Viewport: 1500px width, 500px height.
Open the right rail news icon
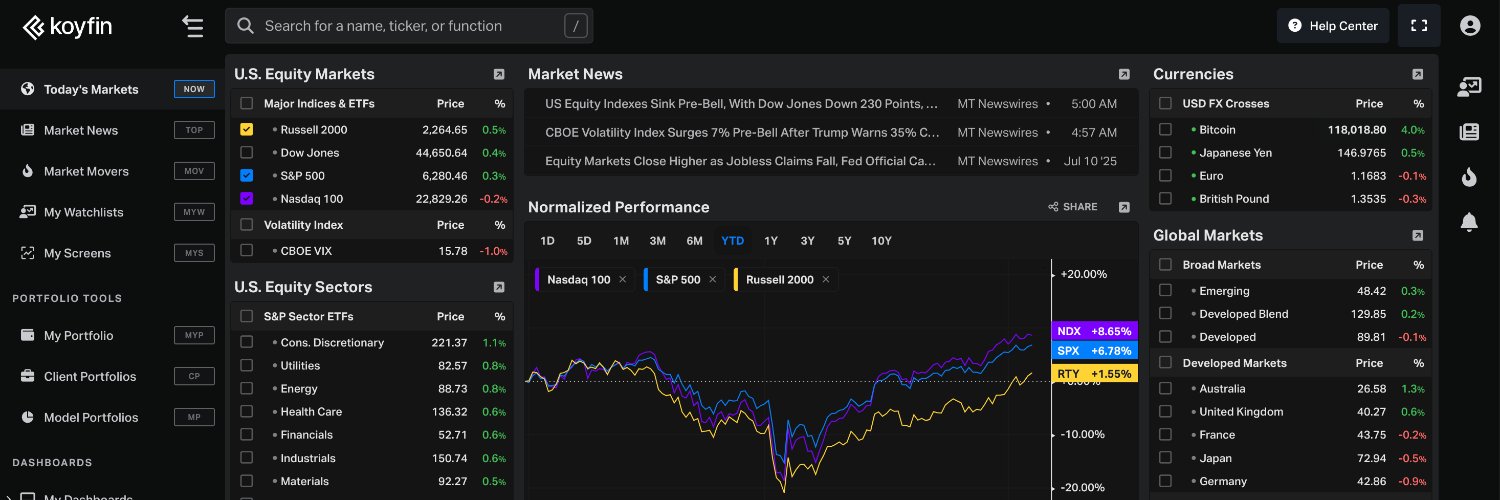[x=1469, y=131]
